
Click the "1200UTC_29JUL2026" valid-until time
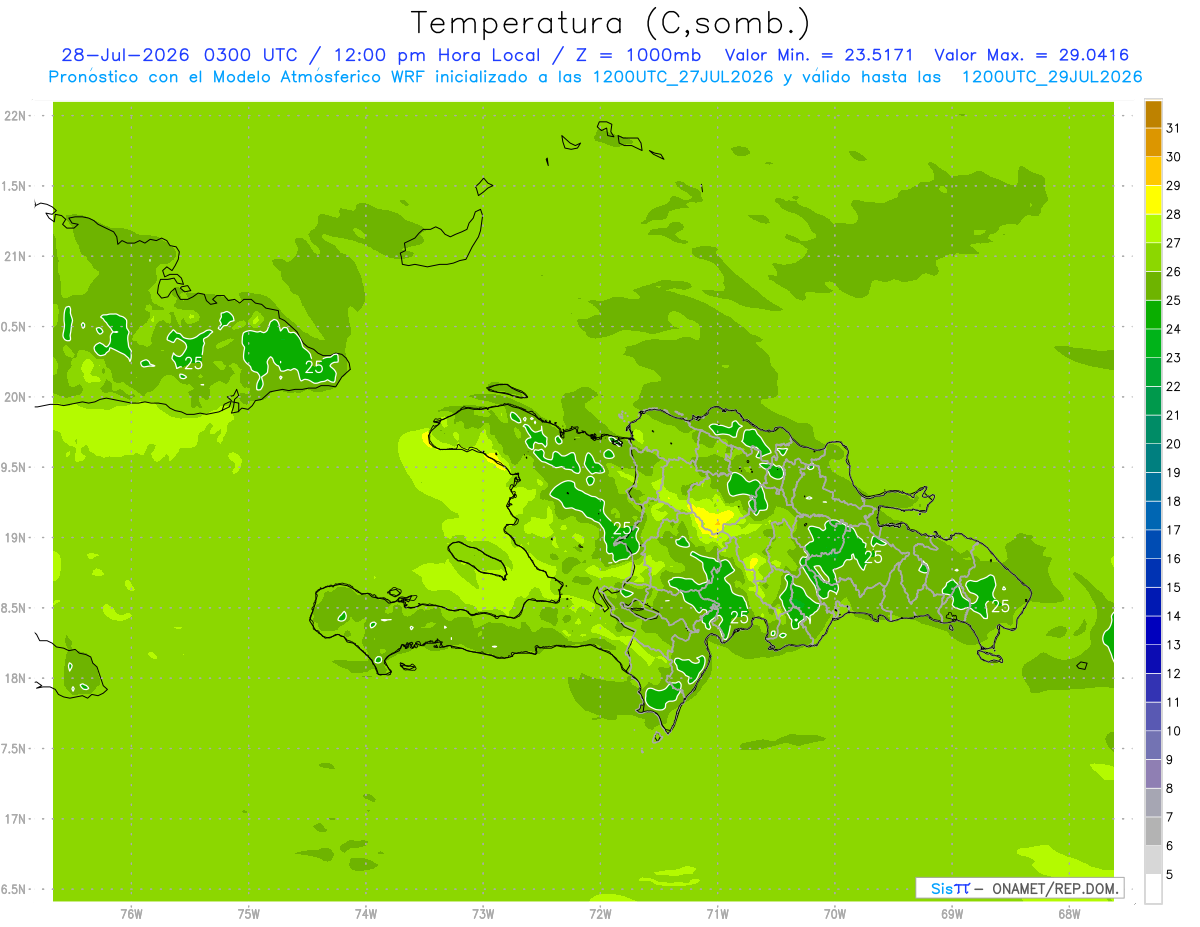[x=1052, y=77]
